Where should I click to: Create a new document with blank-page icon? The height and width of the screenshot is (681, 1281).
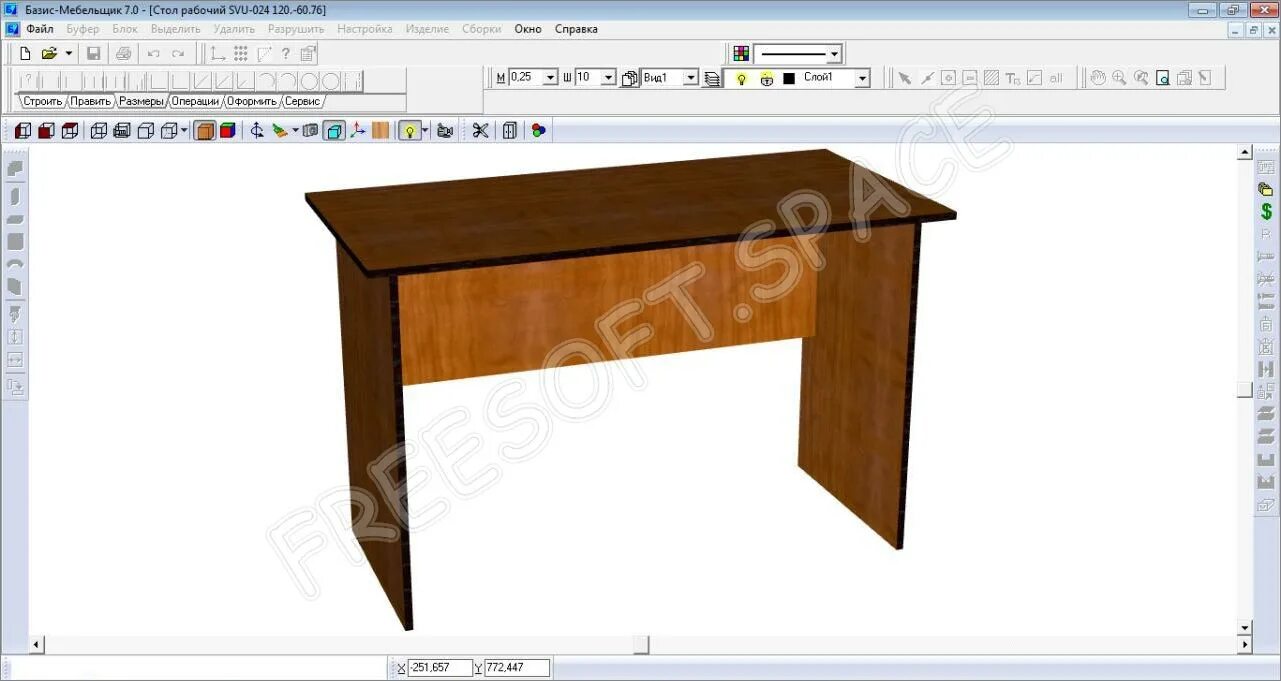click(25, 53)
